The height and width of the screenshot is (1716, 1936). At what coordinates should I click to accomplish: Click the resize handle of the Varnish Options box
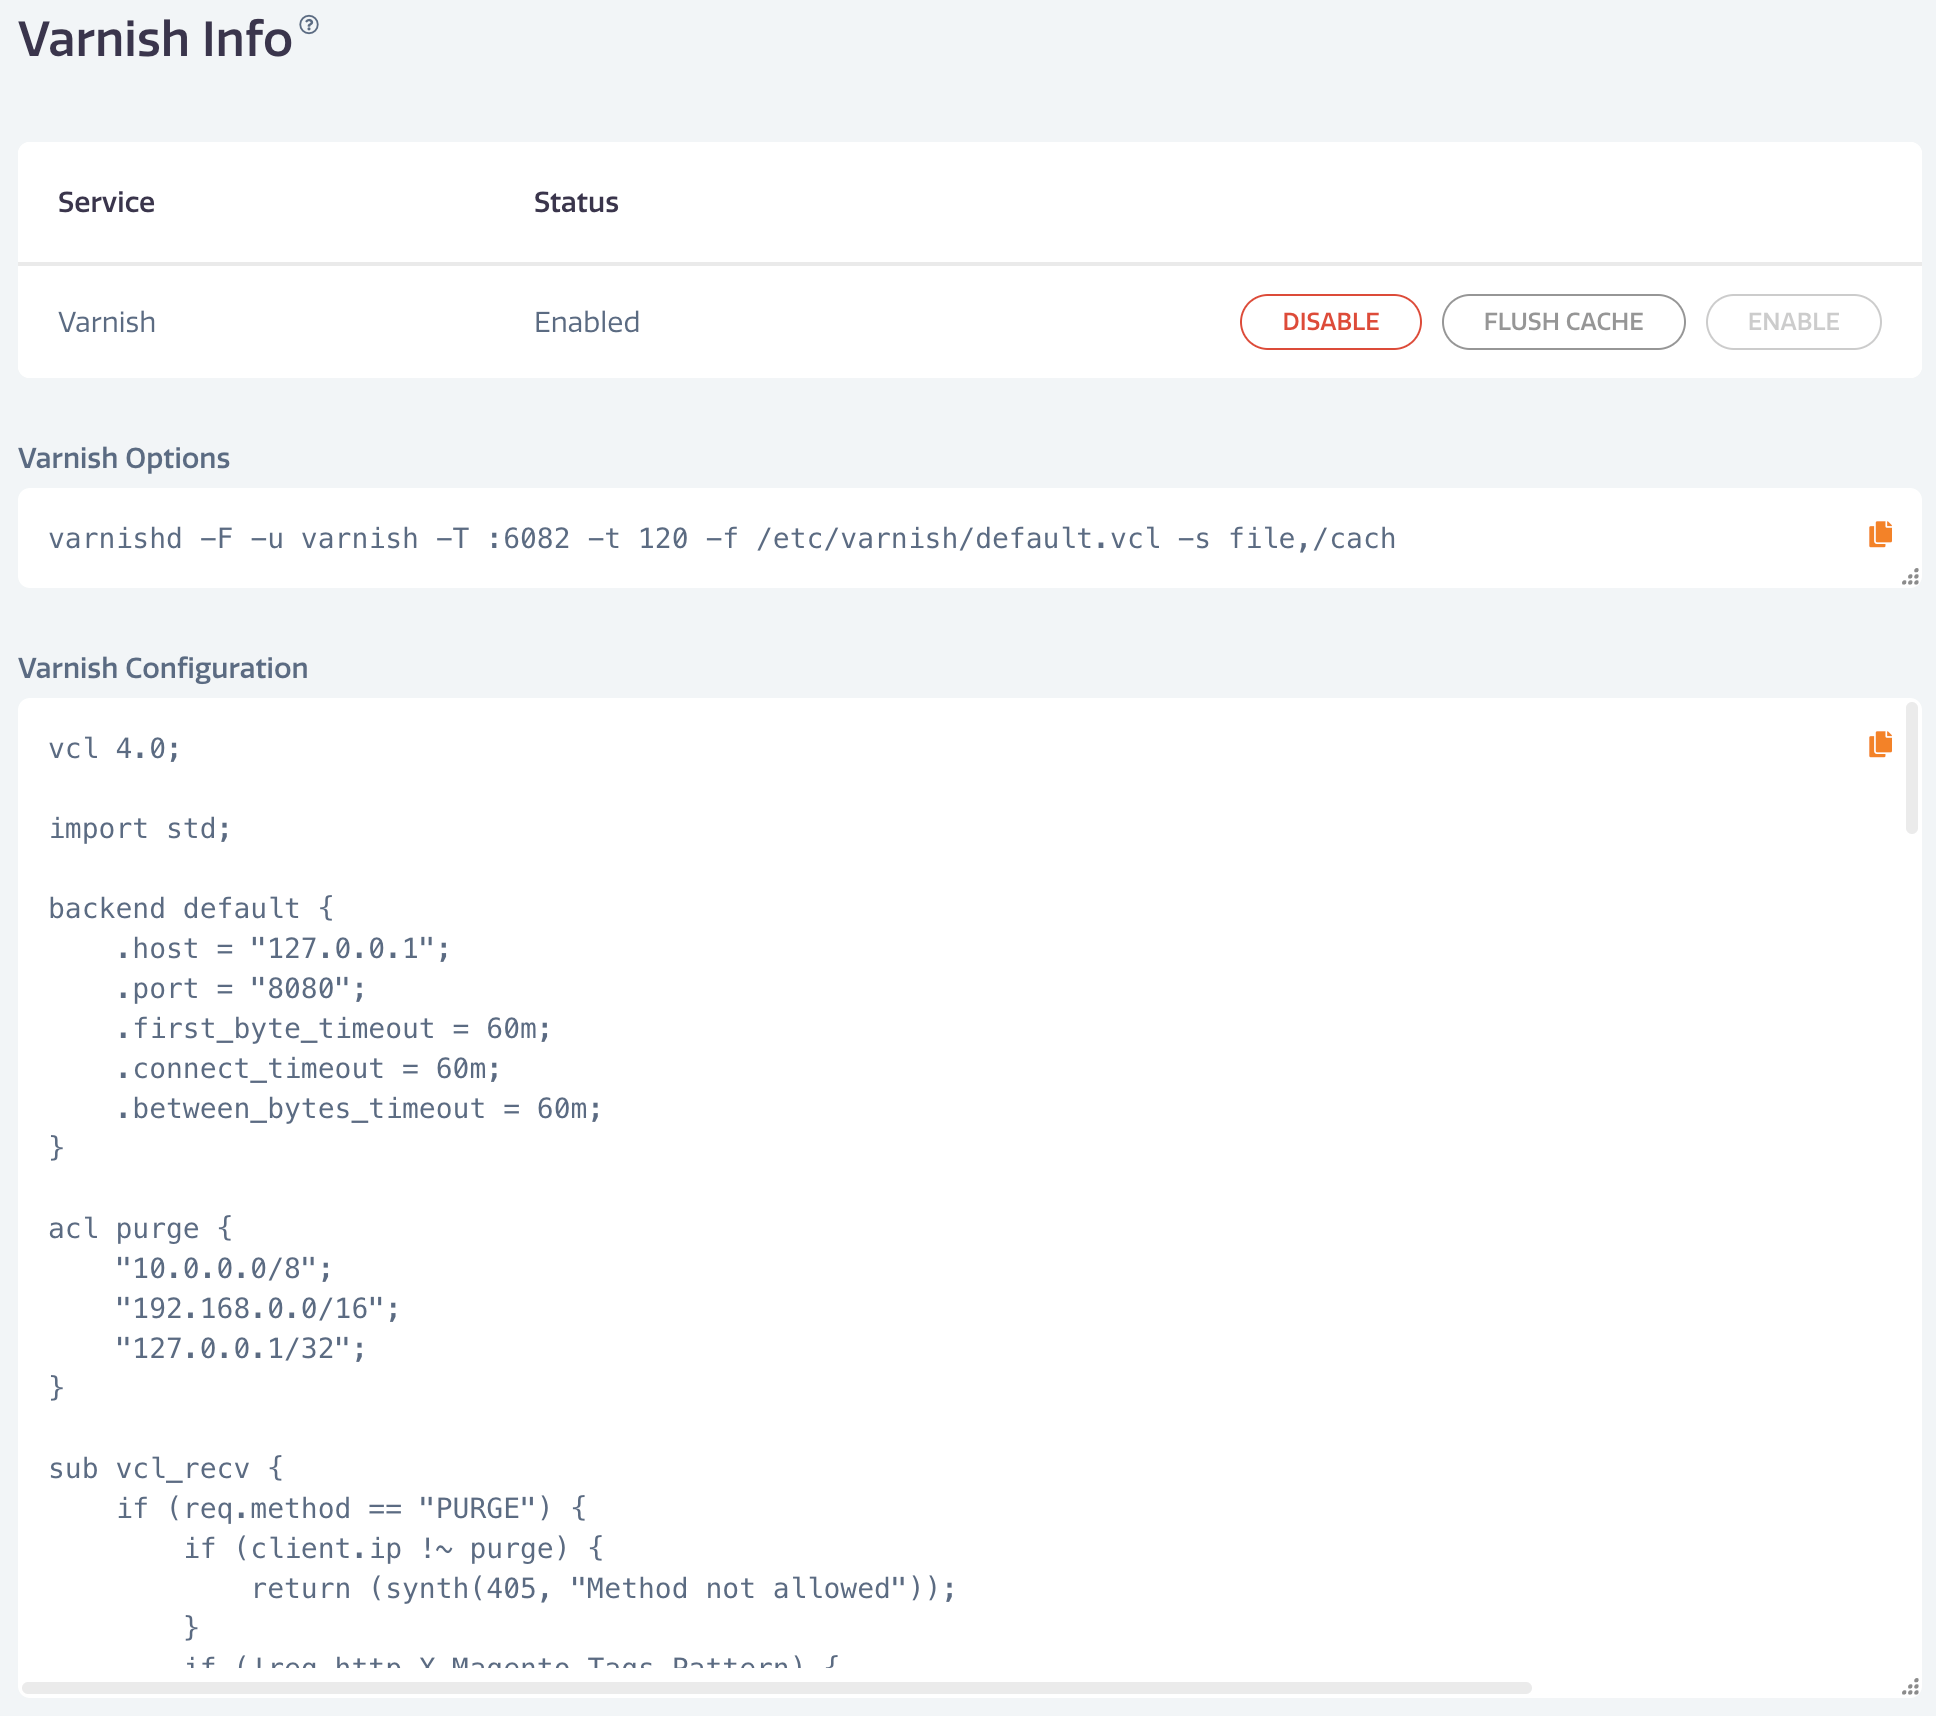[x=1911, y=577]
